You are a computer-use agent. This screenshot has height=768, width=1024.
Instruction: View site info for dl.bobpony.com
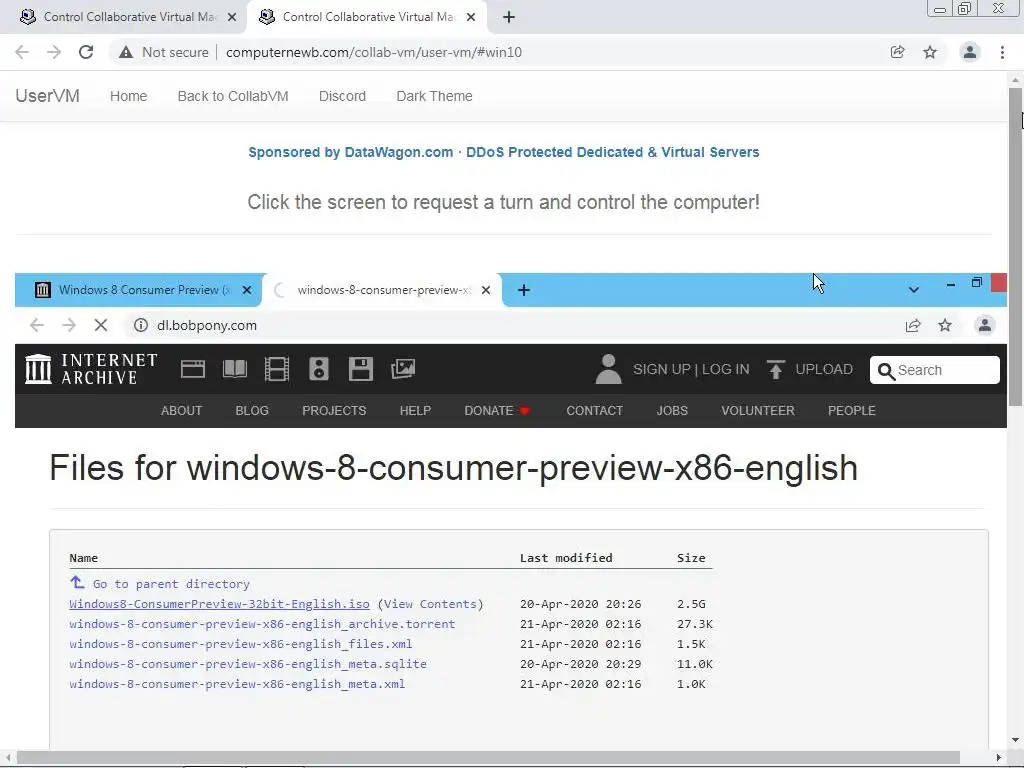pyautogui.click(x=140, y=325)
